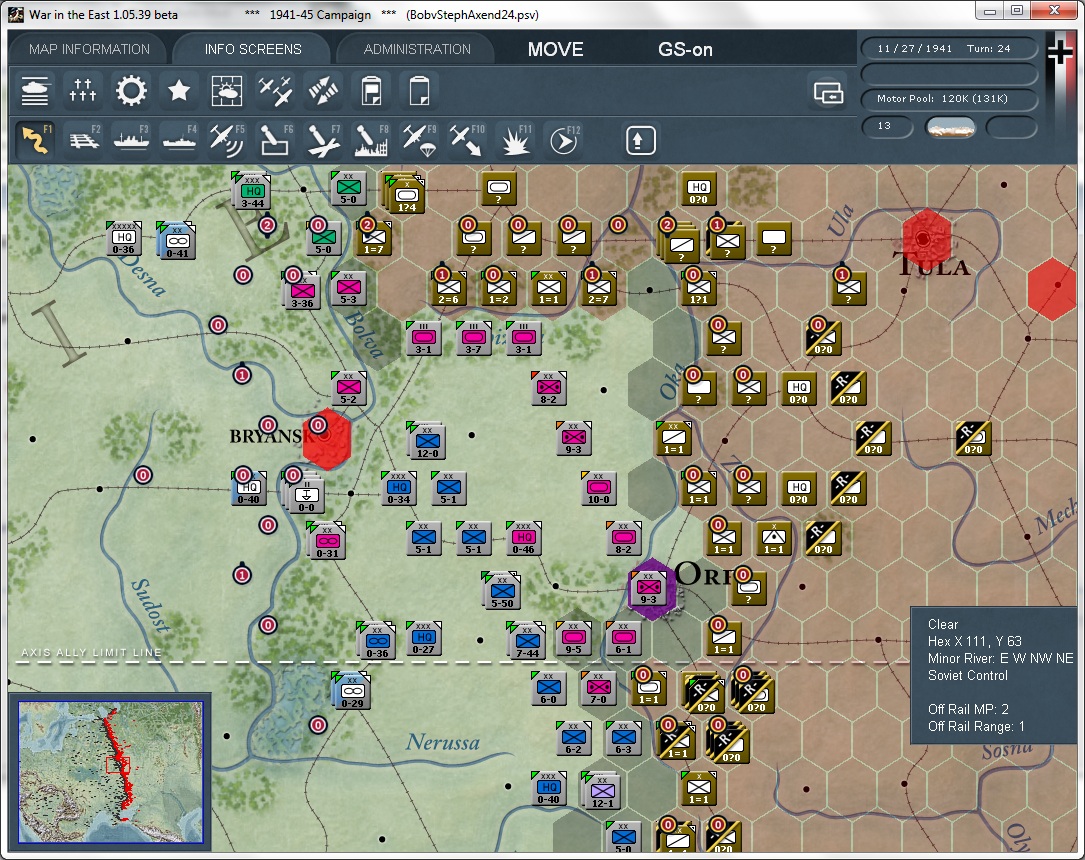This screenshot has width=1085, height=860.
Task: Open the production gear icon
Action: click(x=131, y=91)
